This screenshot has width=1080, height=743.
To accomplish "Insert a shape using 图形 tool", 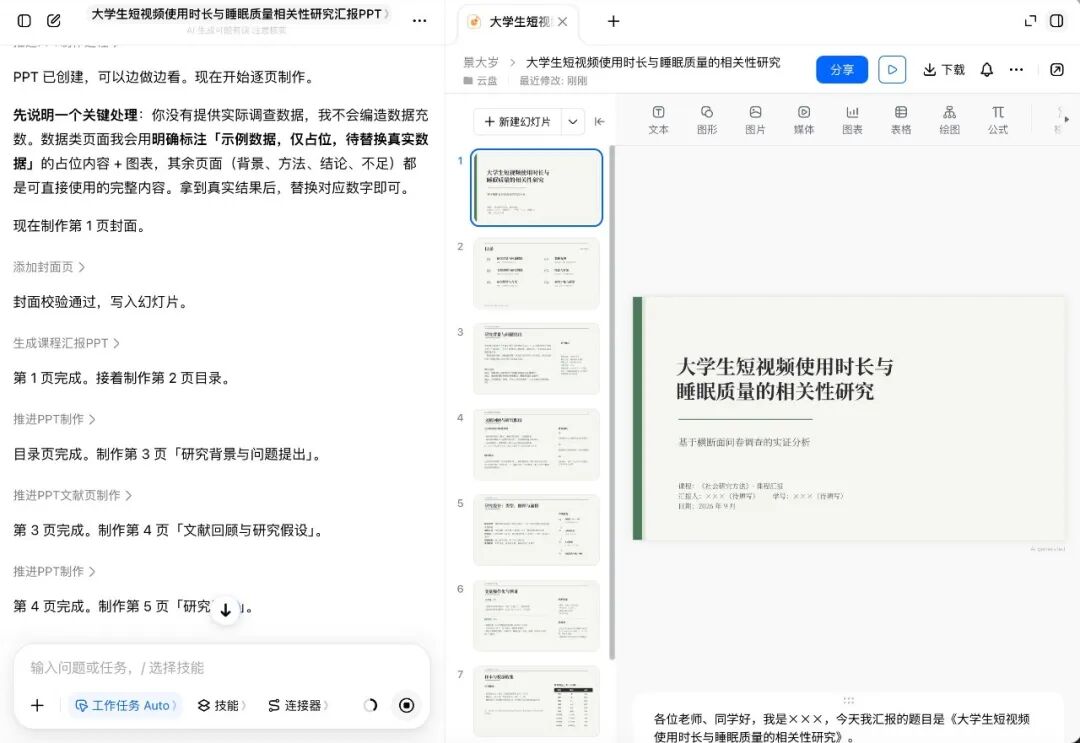I will (707, 120).
